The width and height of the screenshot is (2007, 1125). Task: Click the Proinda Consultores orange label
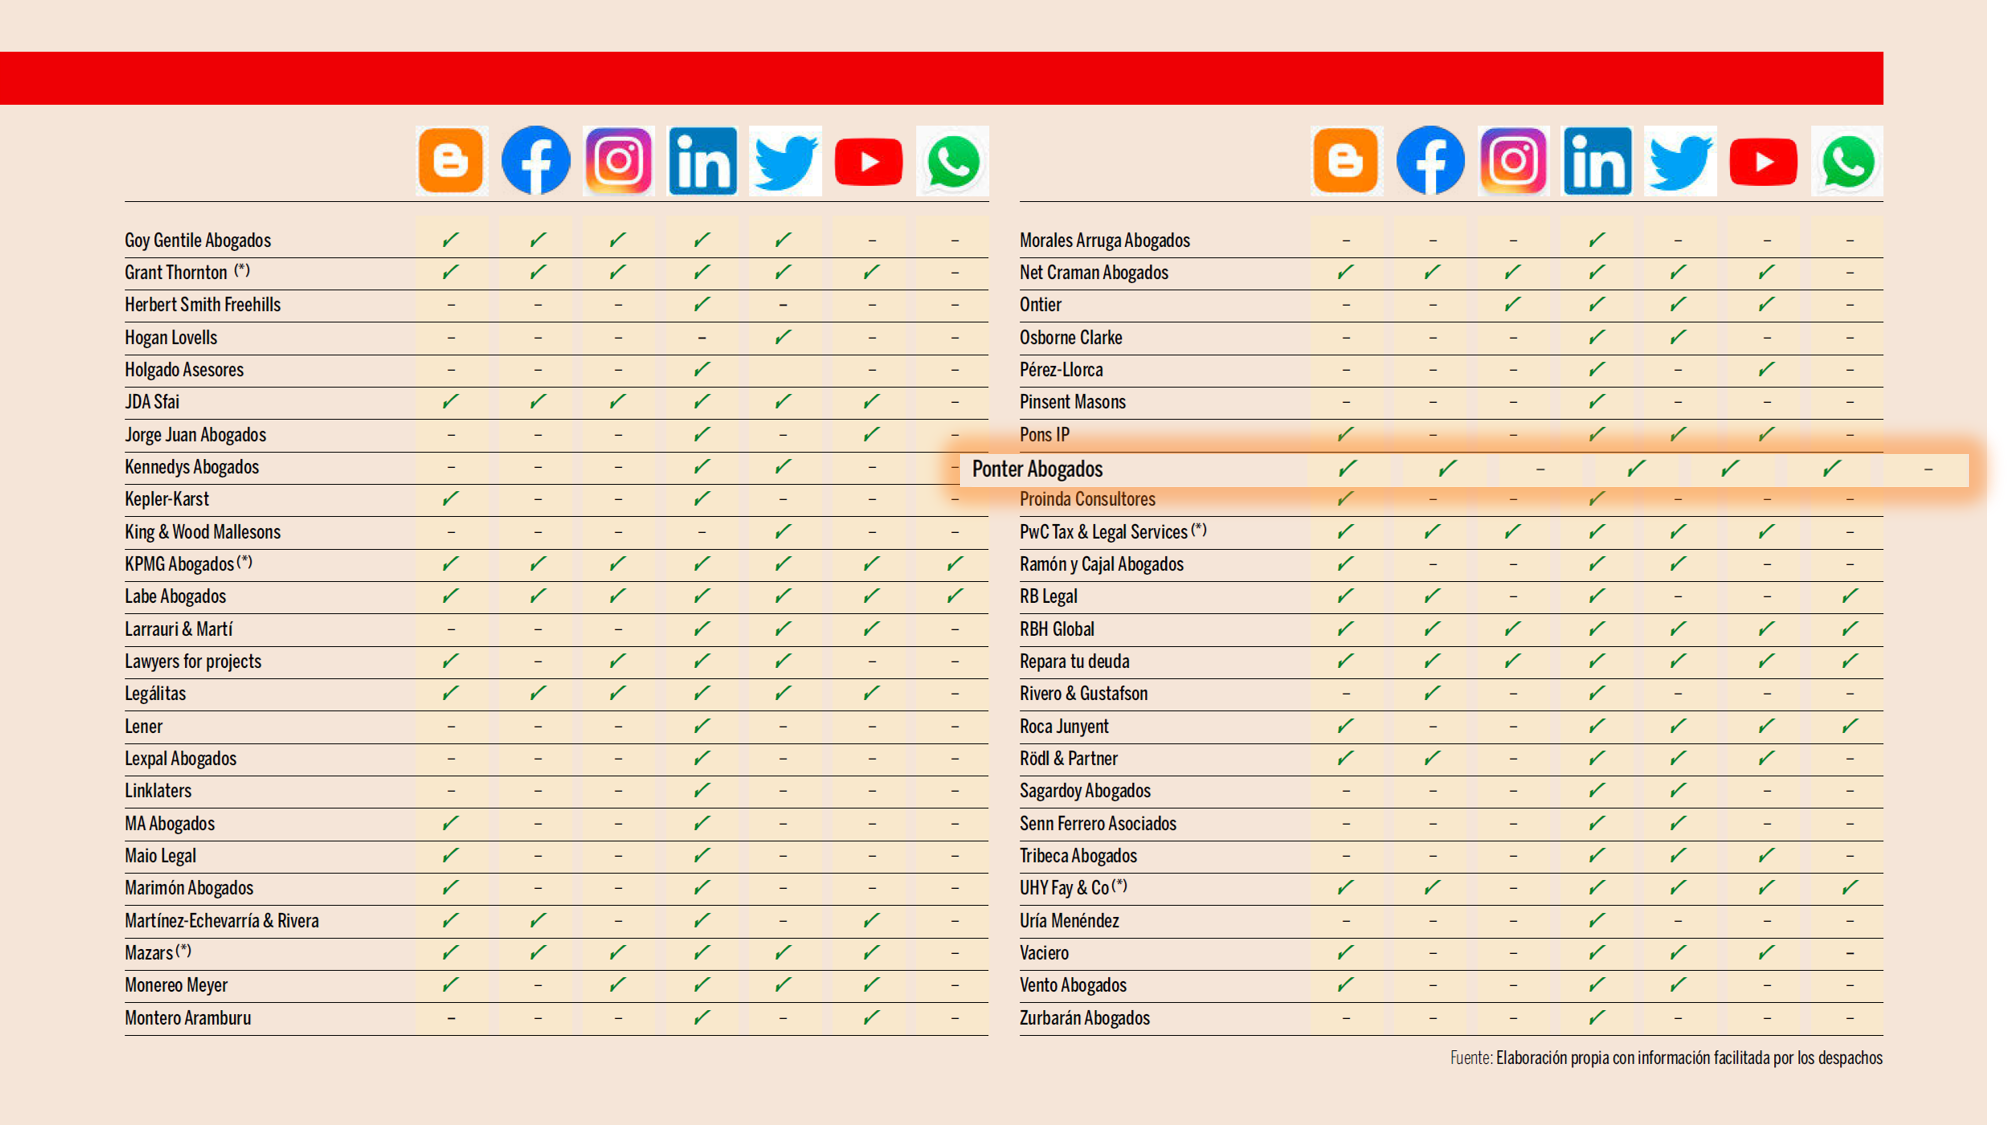[x=1087, y=499]
